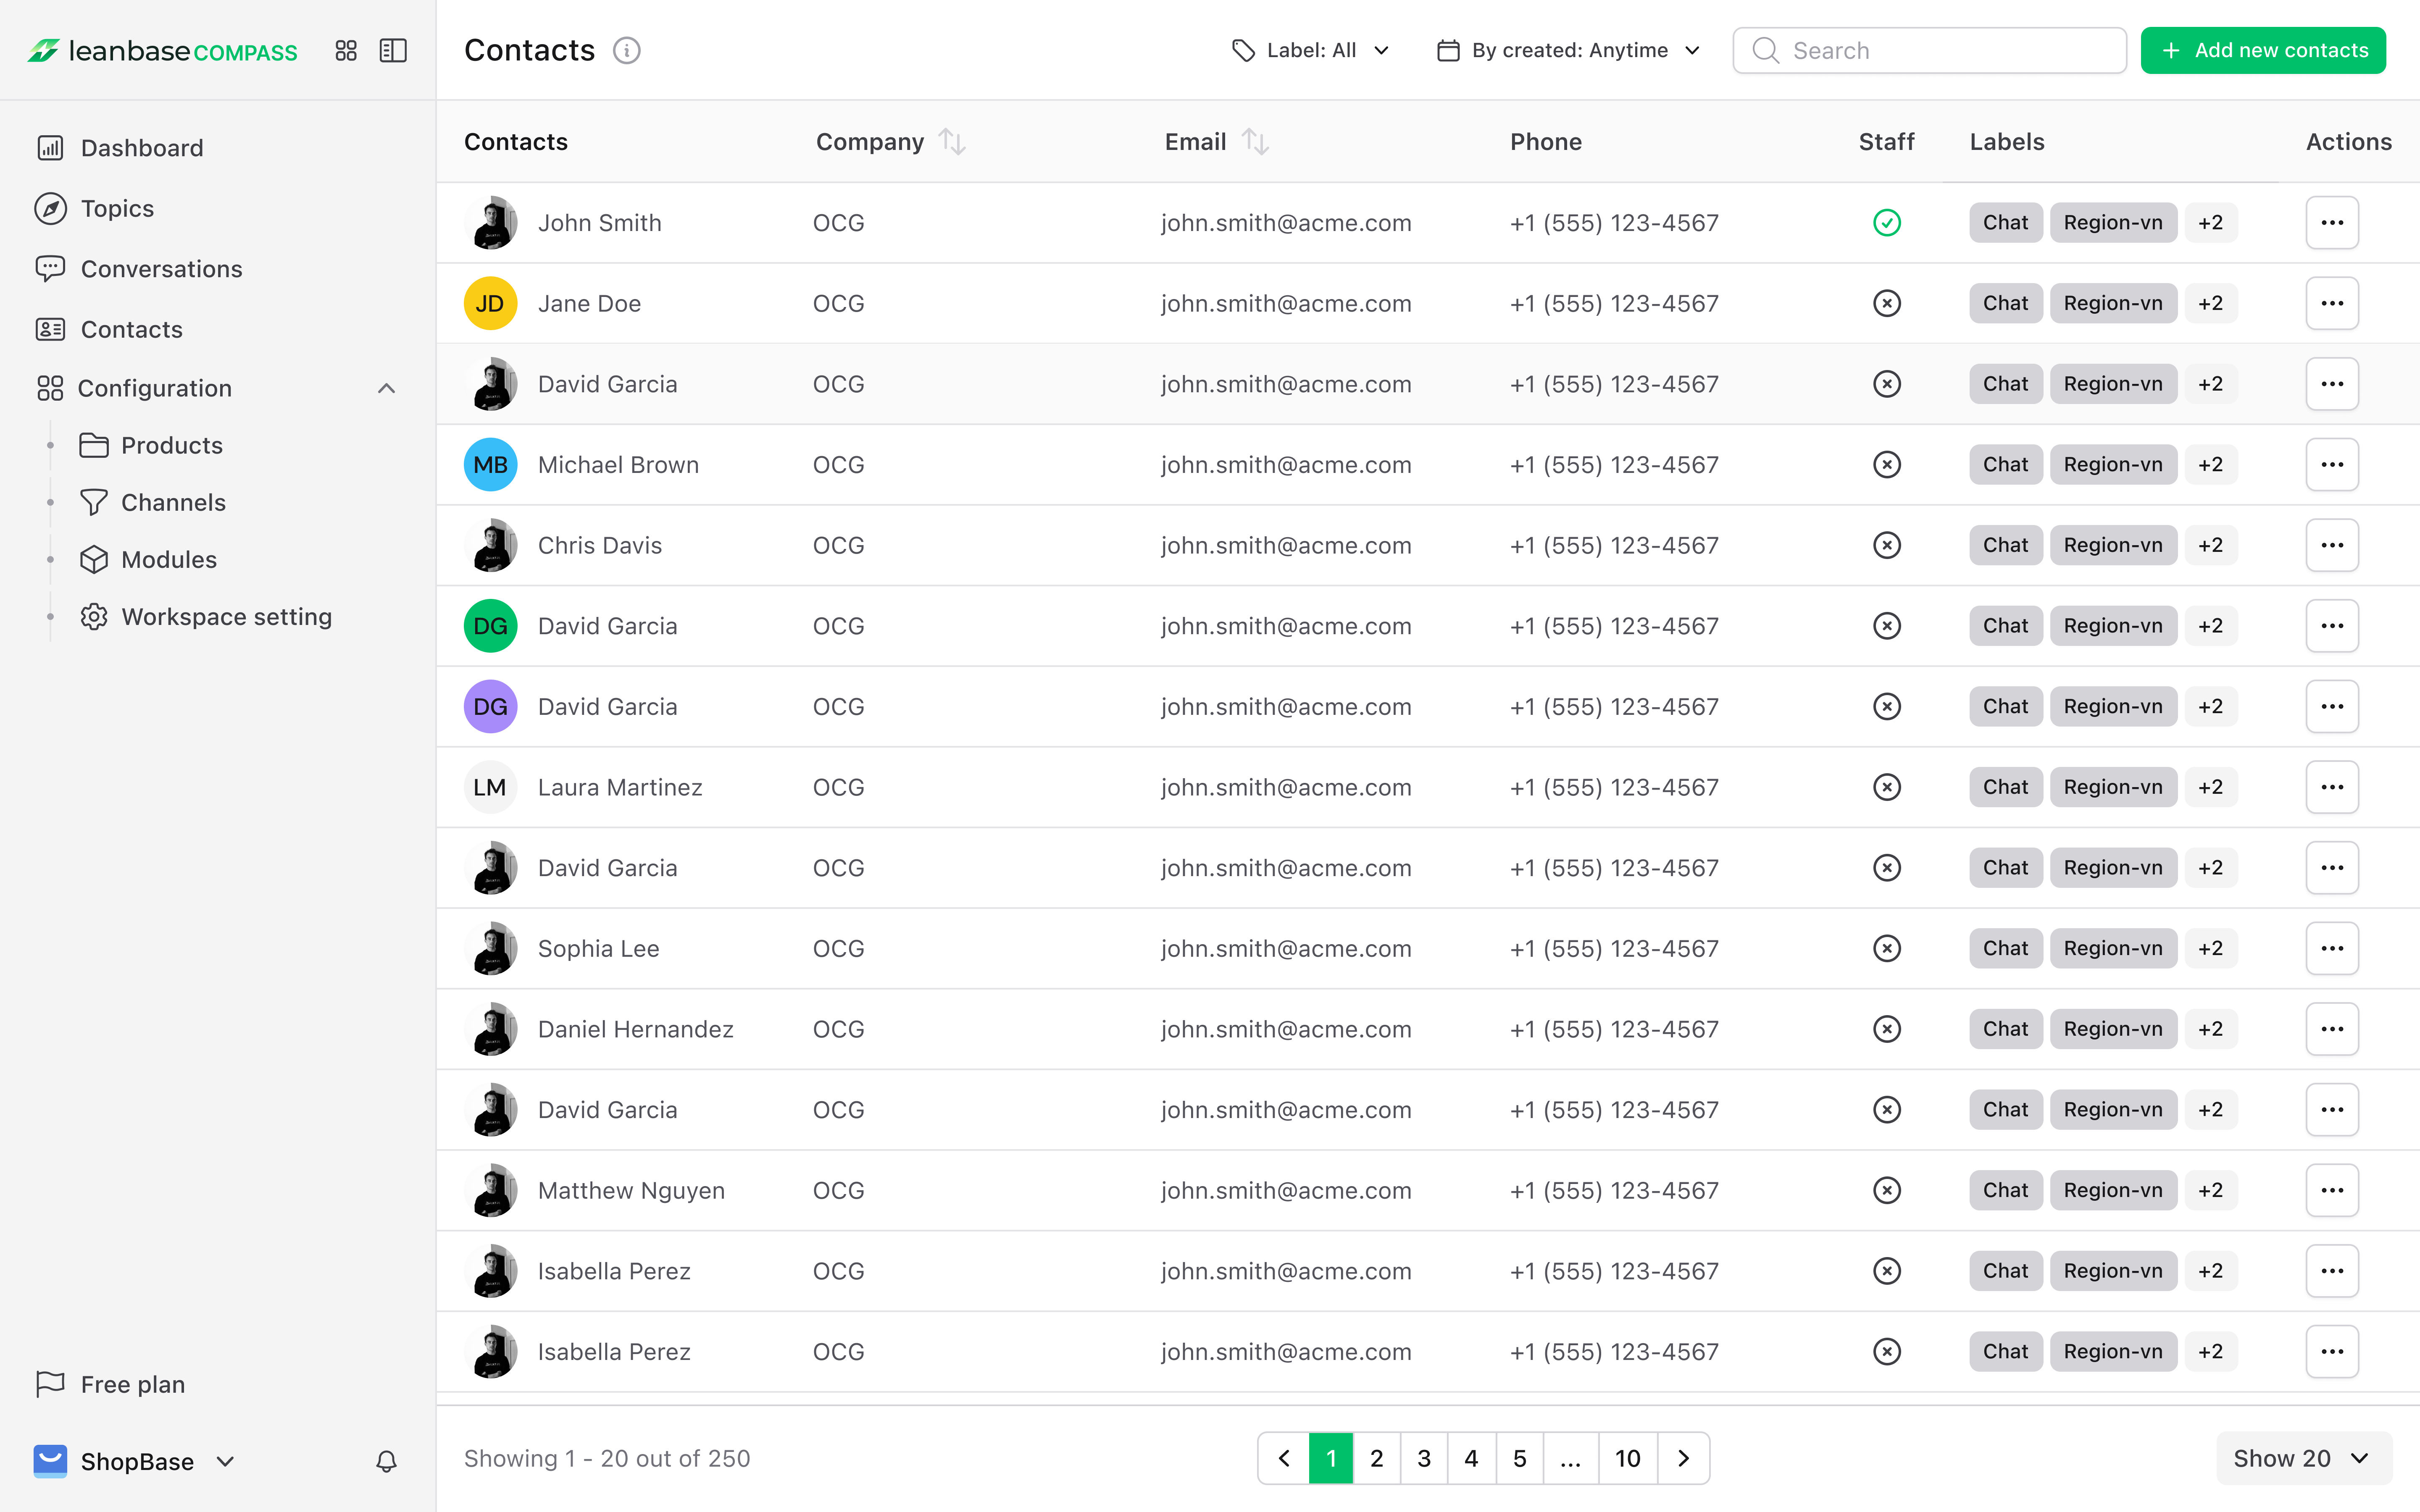
Task: Toggle staff status for Laura Martinez
Action: [1886, 787]
